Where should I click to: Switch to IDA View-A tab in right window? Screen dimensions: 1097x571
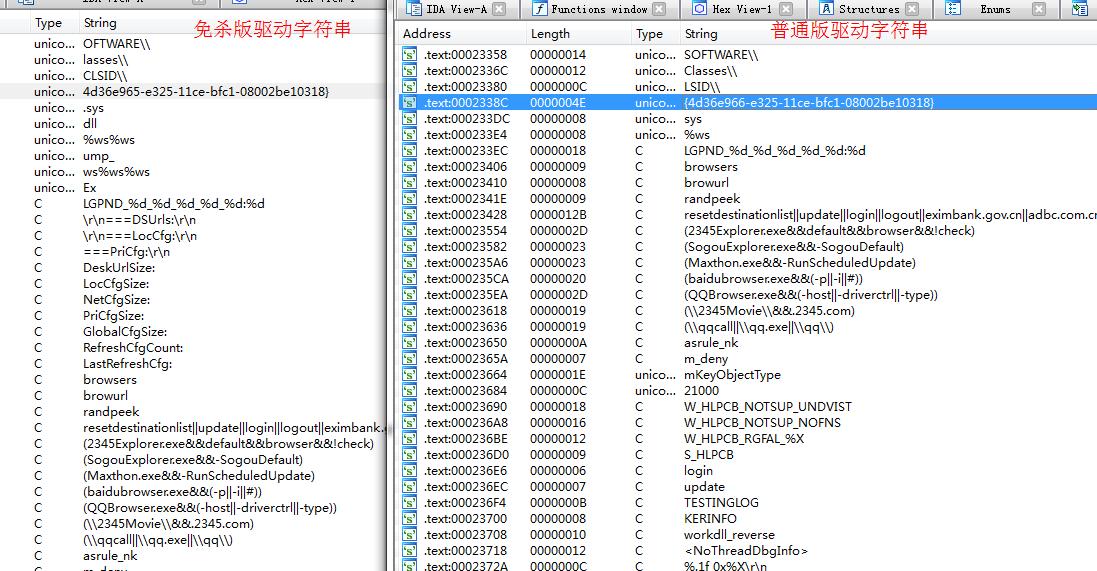click(458, 9)
